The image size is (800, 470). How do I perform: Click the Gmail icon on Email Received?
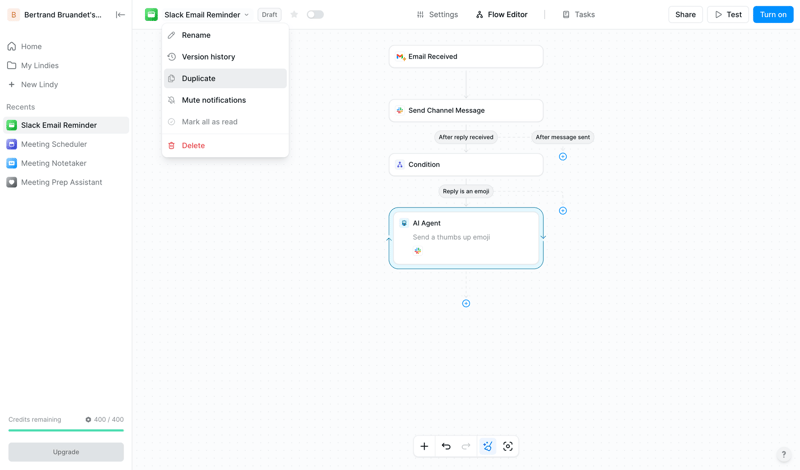point(401,57)
